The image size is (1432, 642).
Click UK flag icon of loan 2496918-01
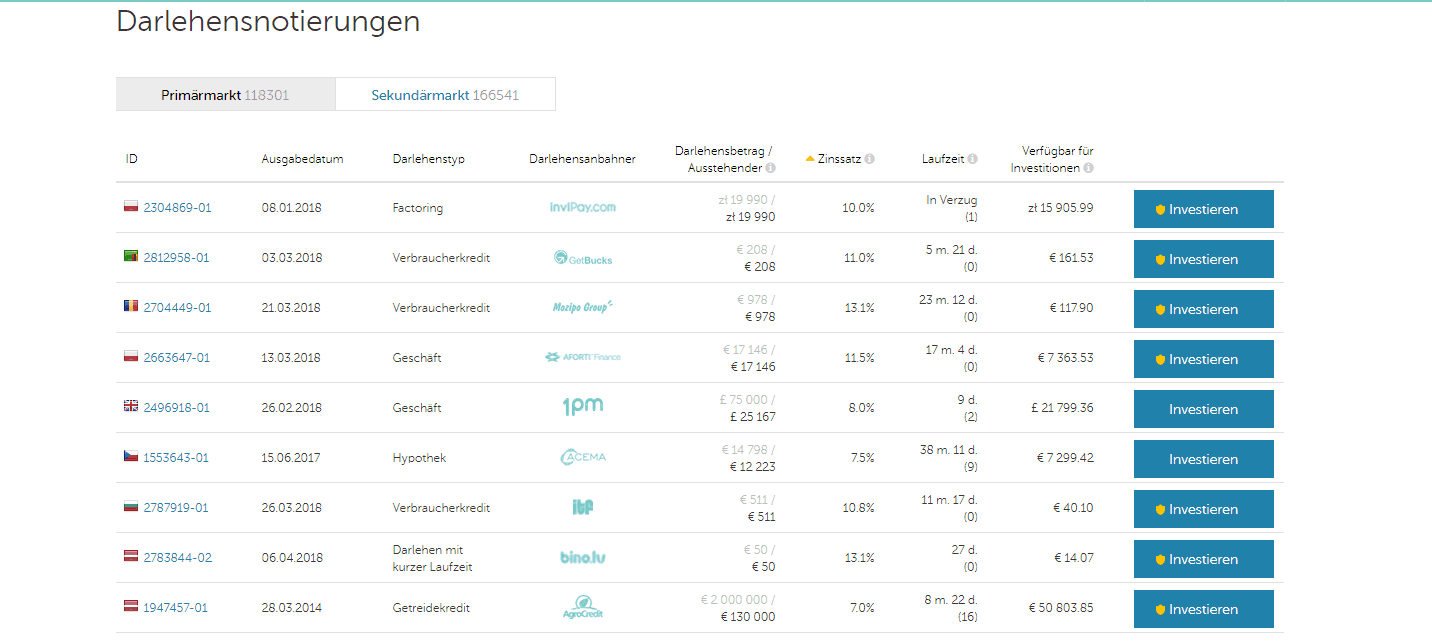click(130, 407)
